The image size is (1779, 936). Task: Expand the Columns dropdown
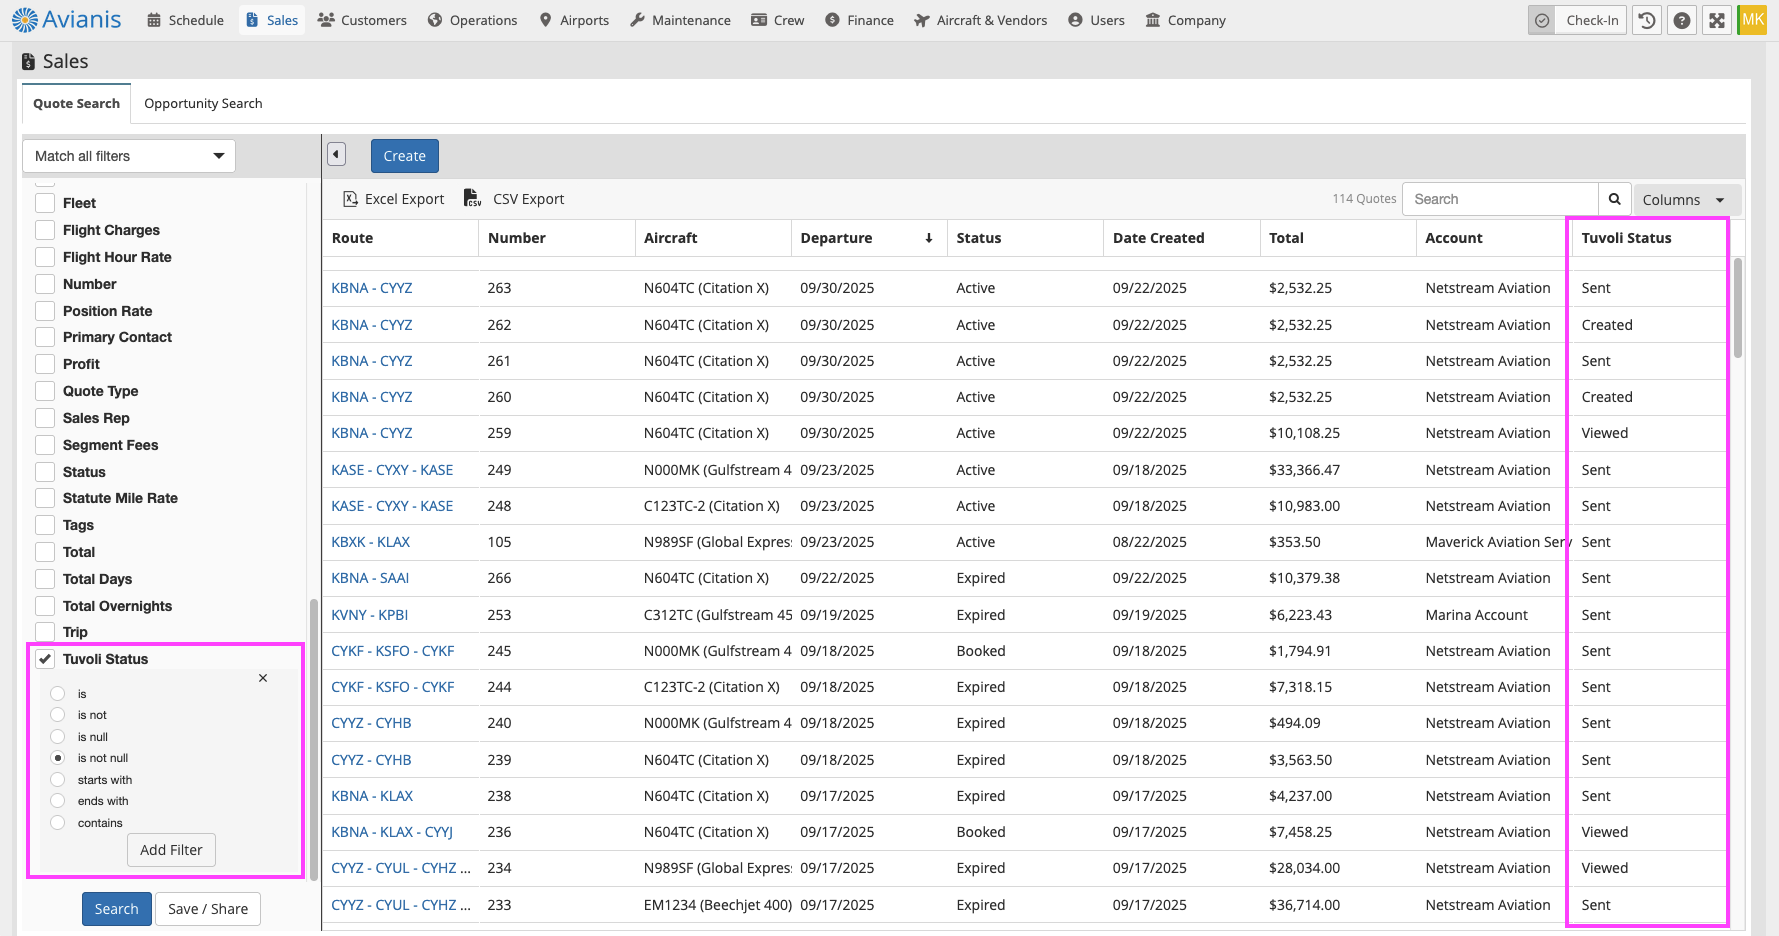[1684, 200]
